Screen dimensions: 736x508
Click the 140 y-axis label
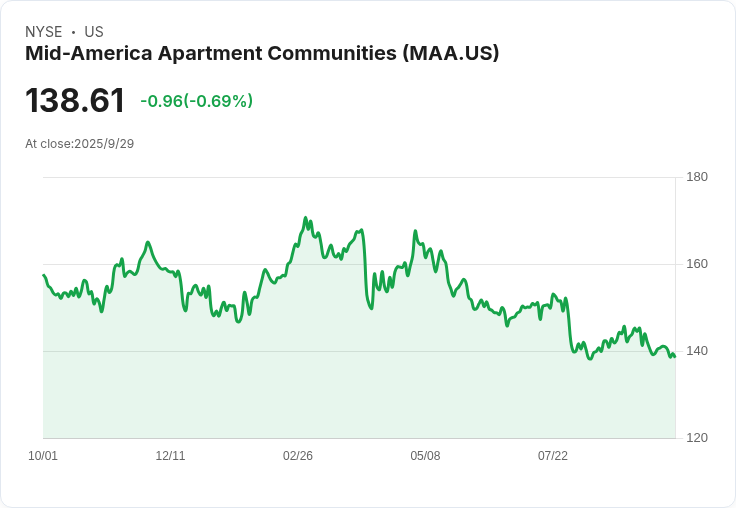697,351
